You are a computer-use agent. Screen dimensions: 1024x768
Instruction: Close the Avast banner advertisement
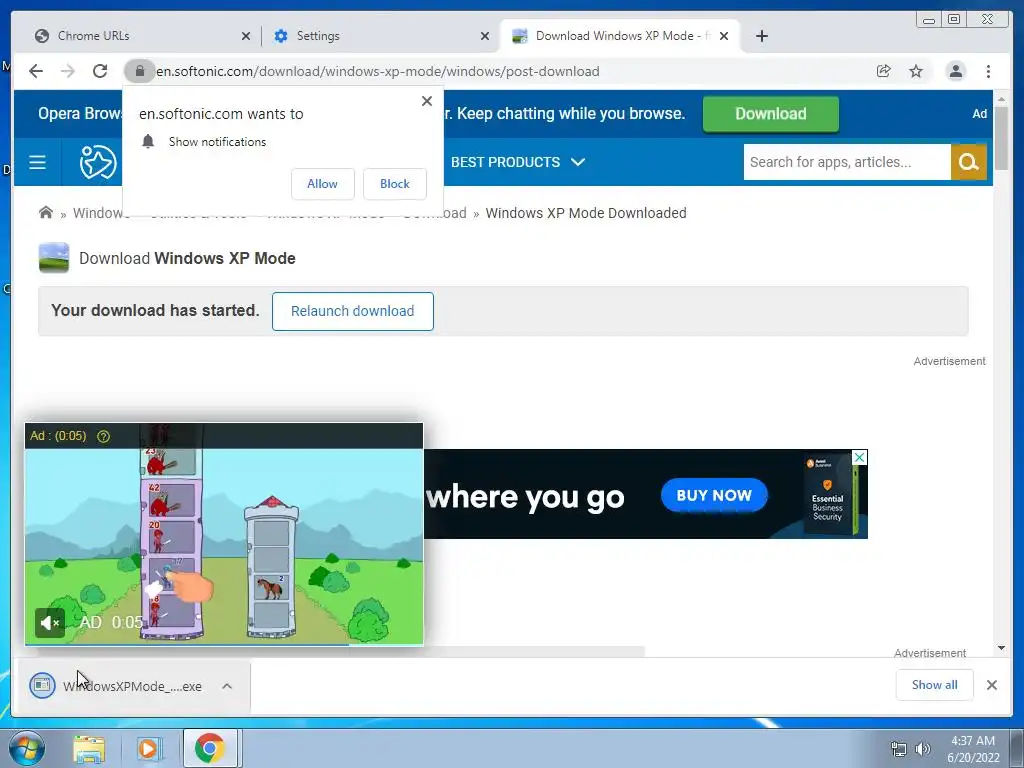[x=860, y=457]
